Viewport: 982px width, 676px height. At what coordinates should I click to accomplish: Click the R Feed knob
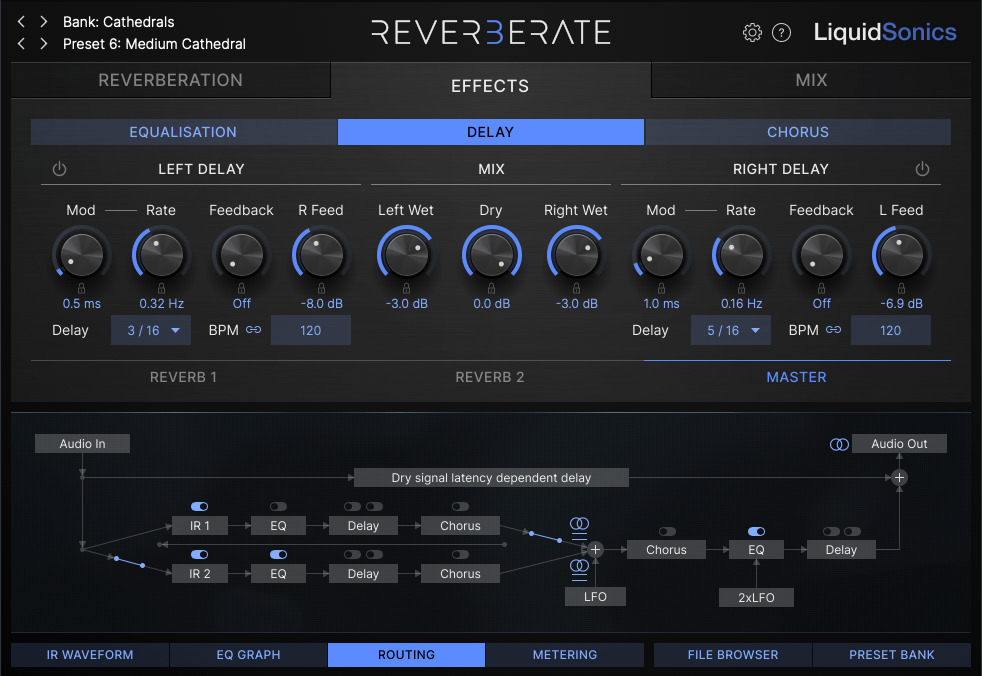(321, 254)
